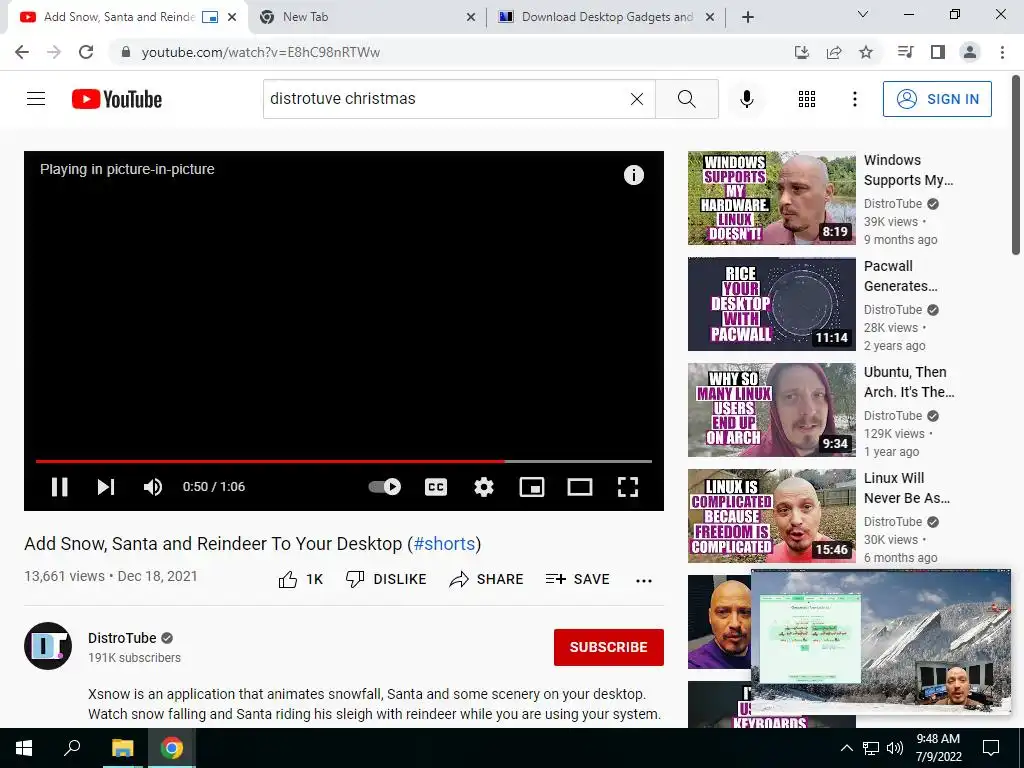This screenshot has height=768, width=1024.
Task: Click 'Pacwall Generates...' video title
Action: [901, 276]
